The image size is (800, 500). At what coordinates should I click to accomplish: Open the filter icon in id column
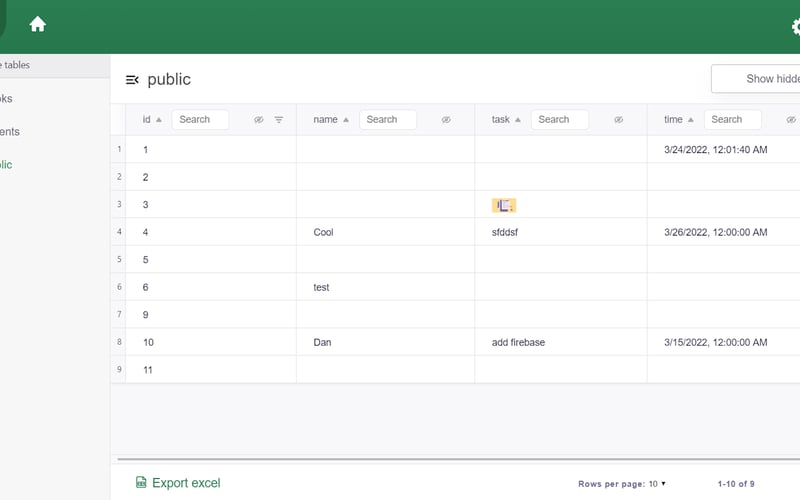pyautogui.click(x=279, y=120)
